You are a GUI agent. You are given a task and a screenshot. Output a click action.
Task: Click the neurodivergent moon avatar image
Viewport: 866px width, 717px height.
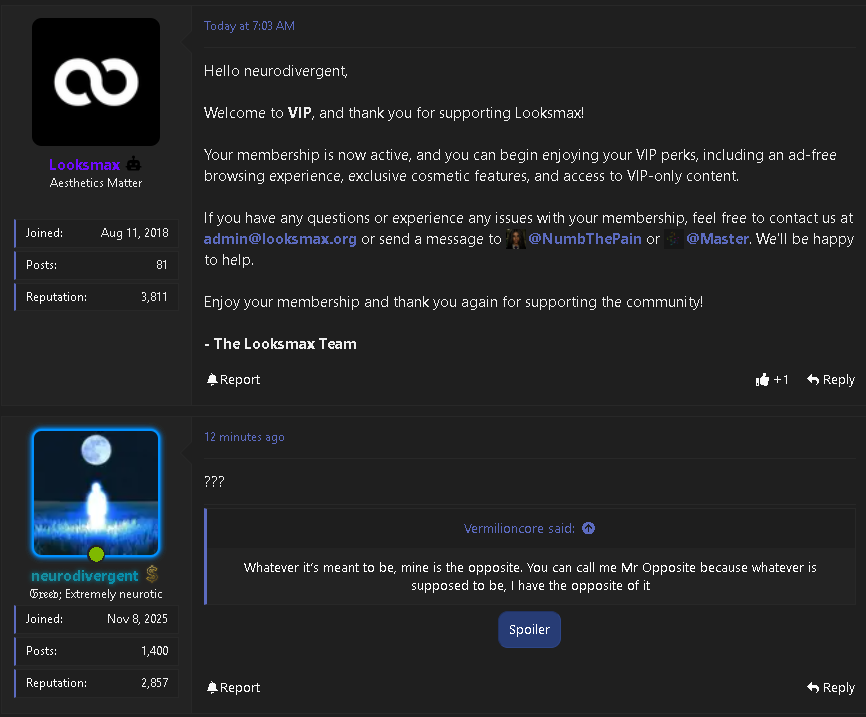[96, 493]
